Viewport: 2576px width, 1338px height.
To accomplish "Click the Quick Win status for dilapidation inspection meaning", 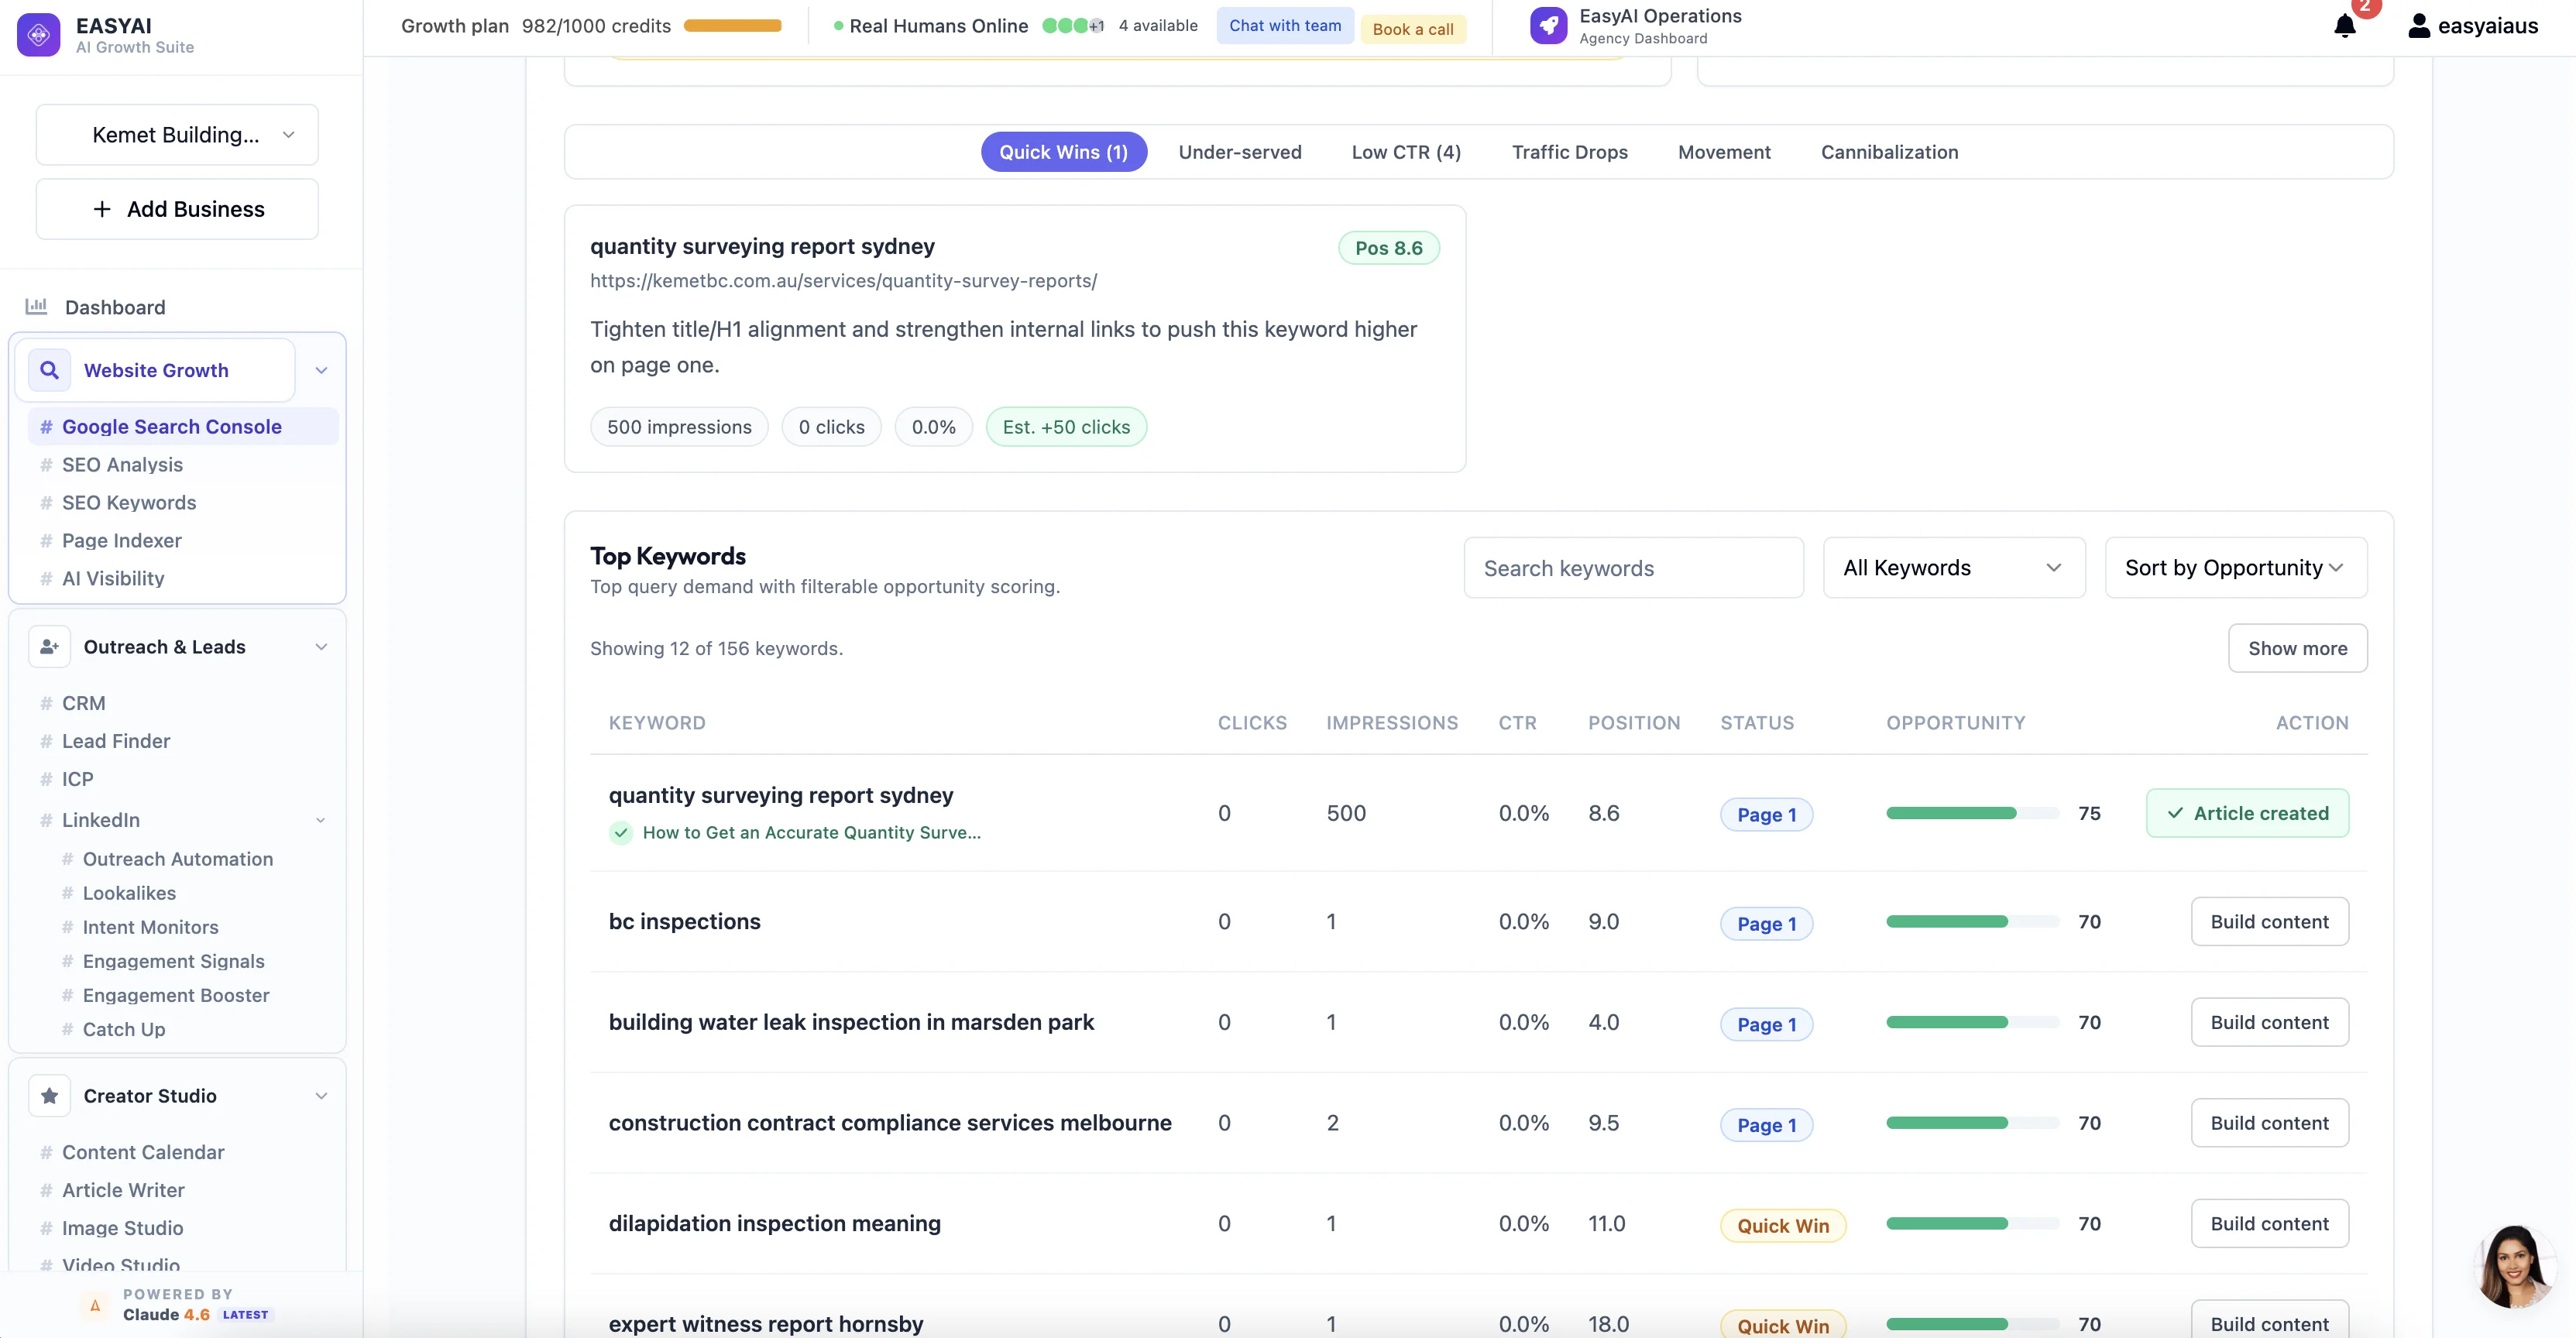I will click(1782, 1225).
